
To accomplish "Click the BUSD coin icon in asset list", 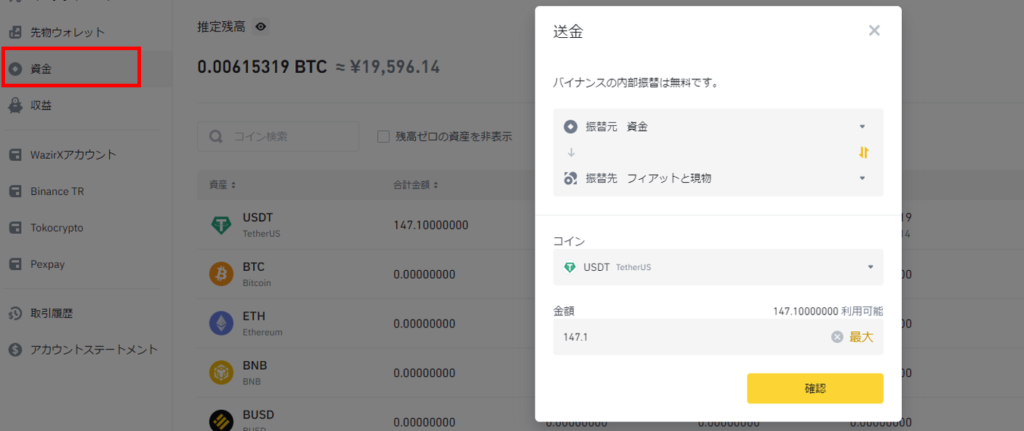I will pos(221,419).
